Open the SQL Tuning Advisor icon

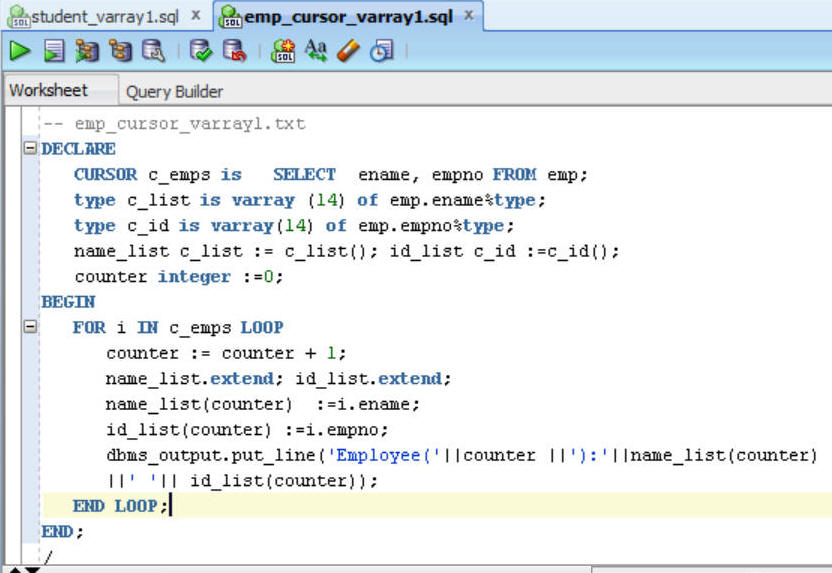(153, 51)
